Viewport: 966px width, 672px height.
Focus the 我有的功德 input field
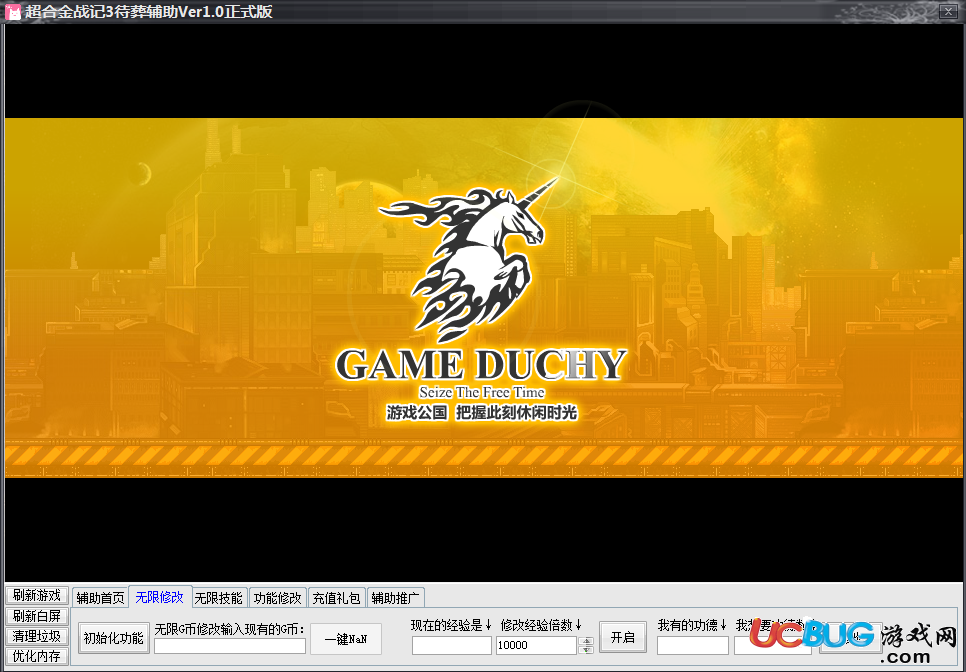(693, 645)
